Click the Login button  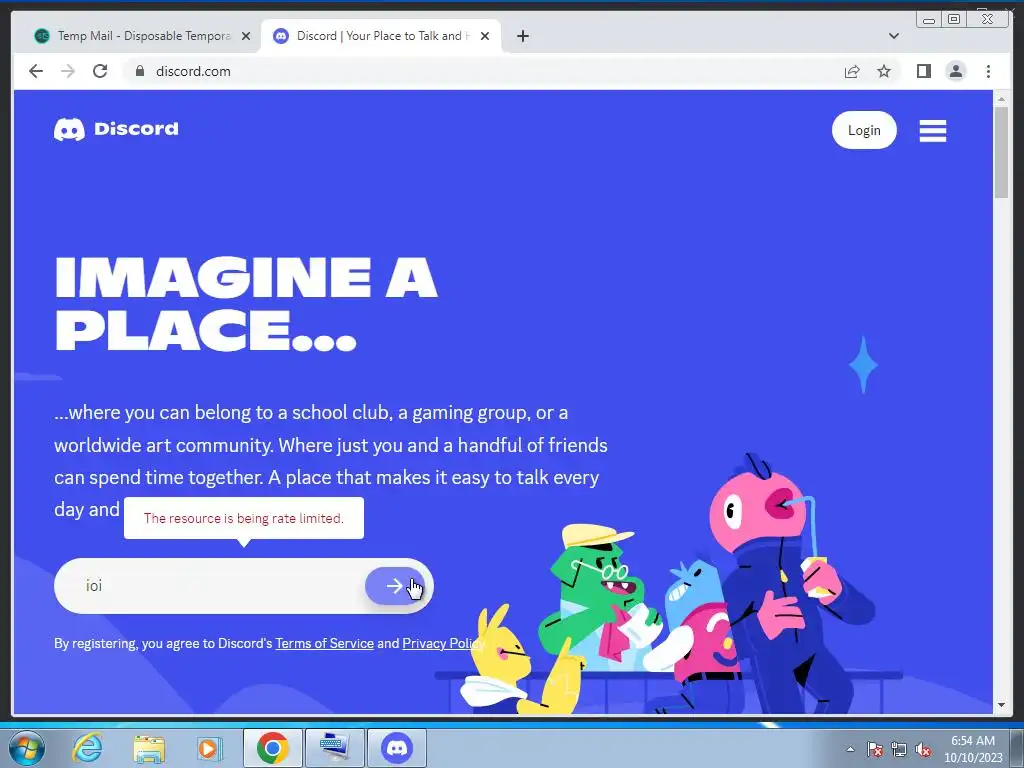coord(864,131)
